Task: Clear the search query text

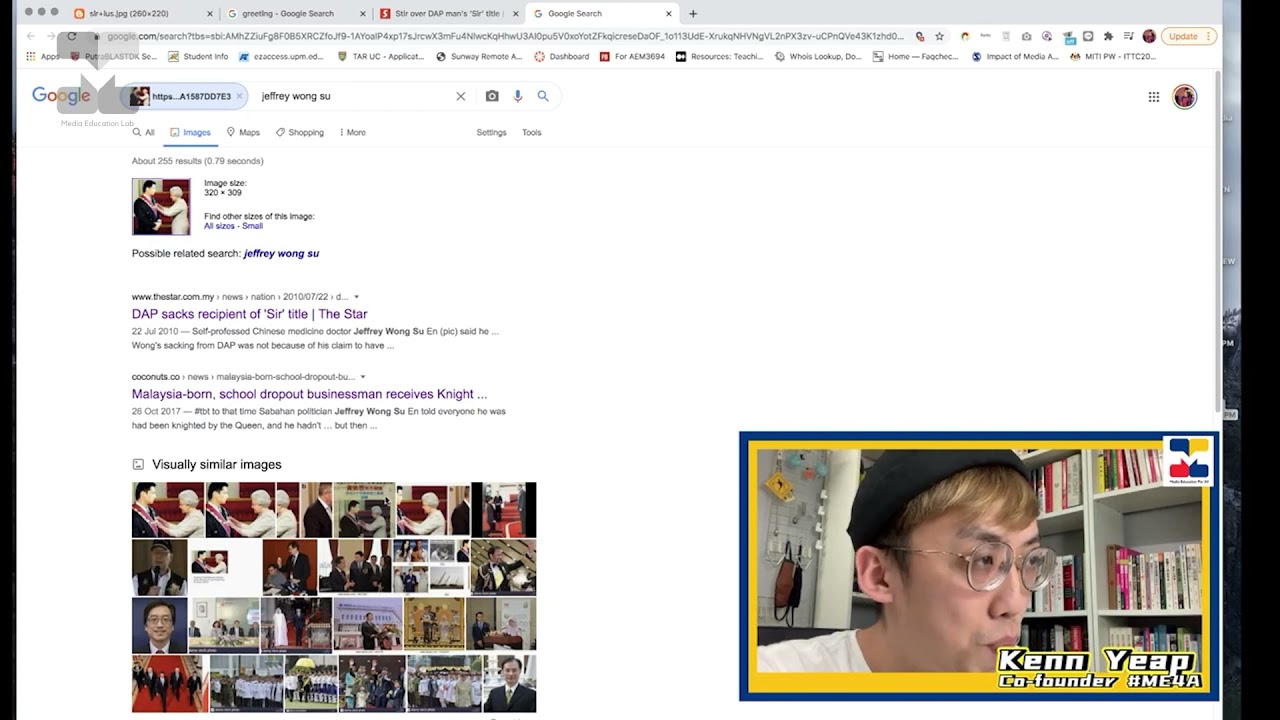Action: click(461, 97)
